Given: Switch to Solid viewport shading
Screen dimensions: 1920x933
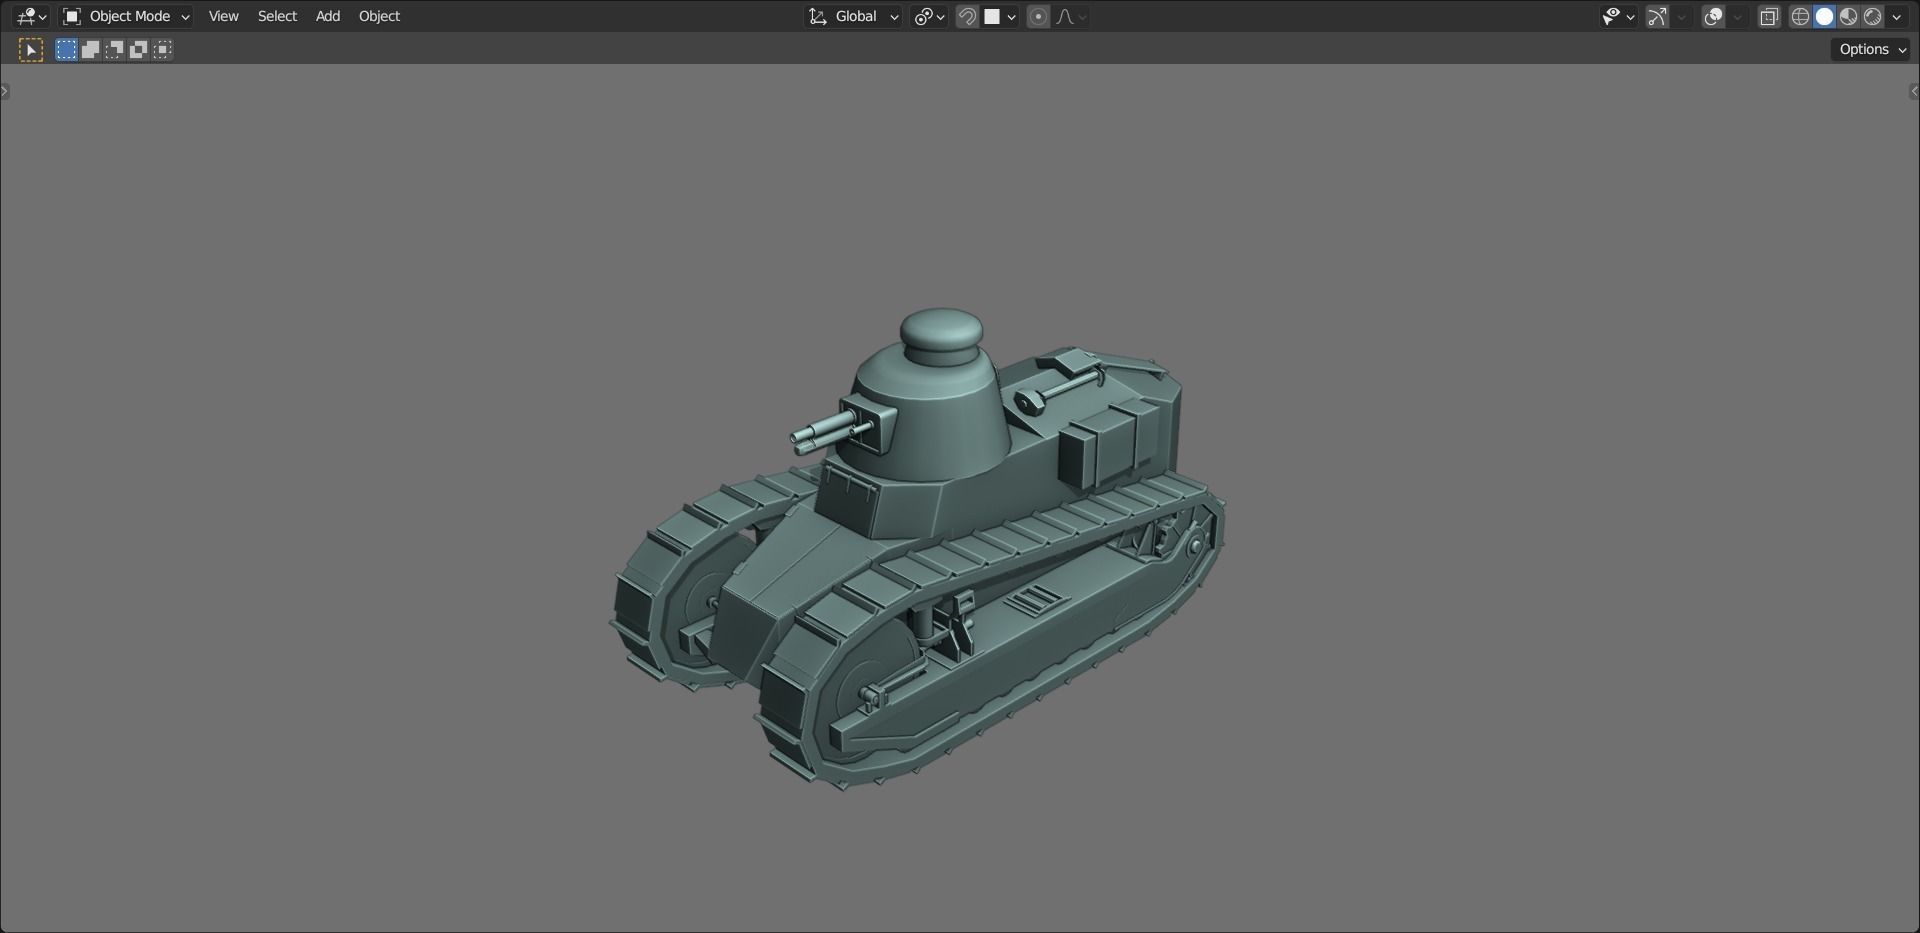Looking at the screenshot, I should point(1824,16).
